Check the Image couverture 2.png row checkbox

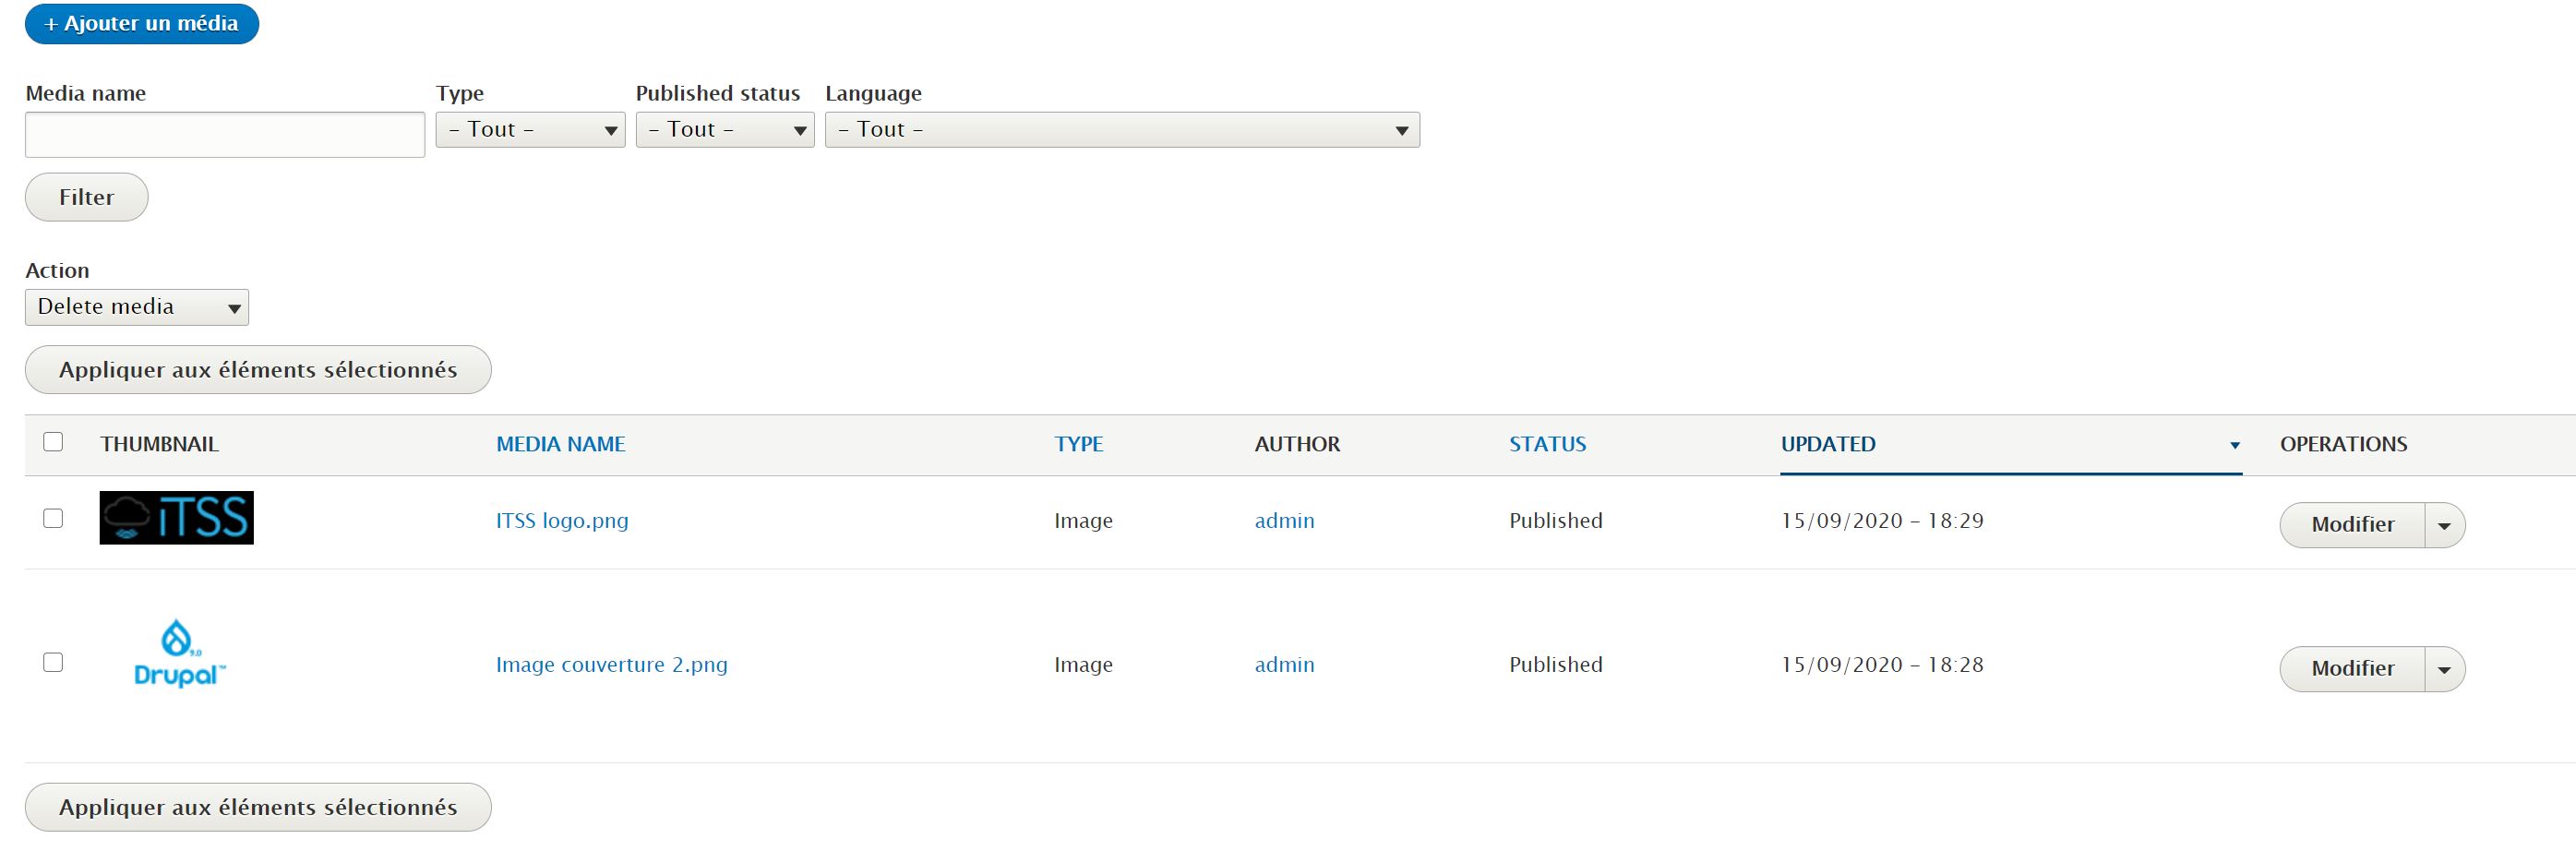point(53,662)
